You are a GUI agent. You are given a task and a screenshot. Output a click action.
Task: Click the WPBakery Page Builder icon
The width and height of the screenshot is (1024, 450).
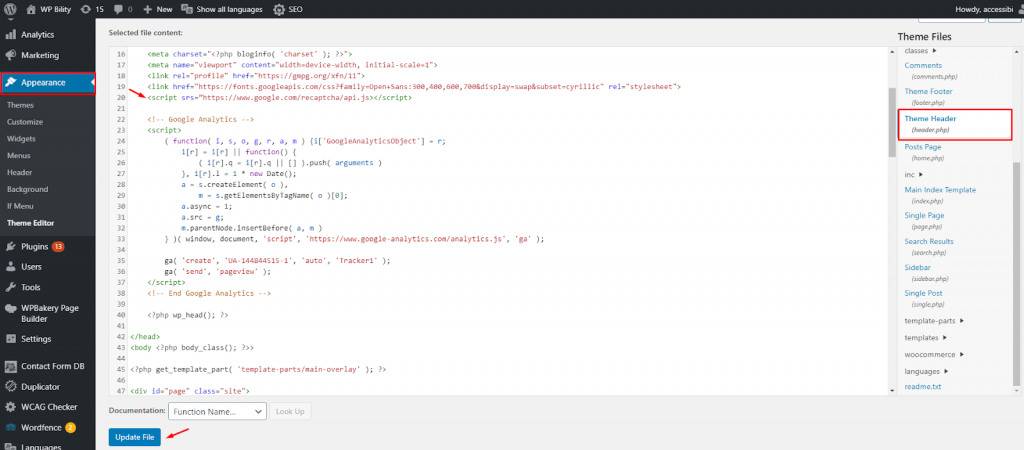click(10, 308)
